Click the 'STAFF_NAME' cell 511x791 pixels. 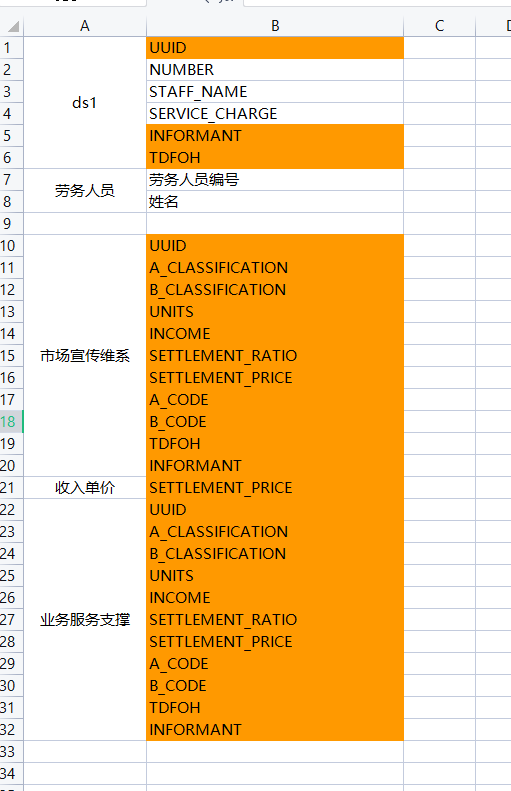[275, 92]
